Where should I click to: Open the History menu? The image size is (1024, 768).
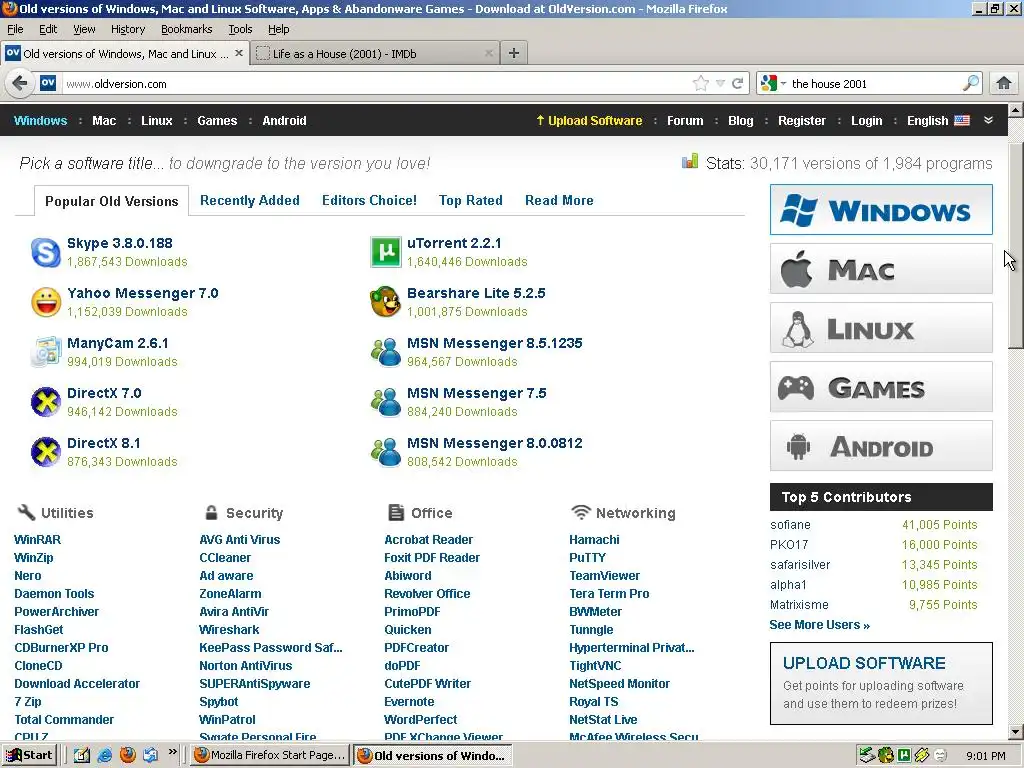point(128,29)
